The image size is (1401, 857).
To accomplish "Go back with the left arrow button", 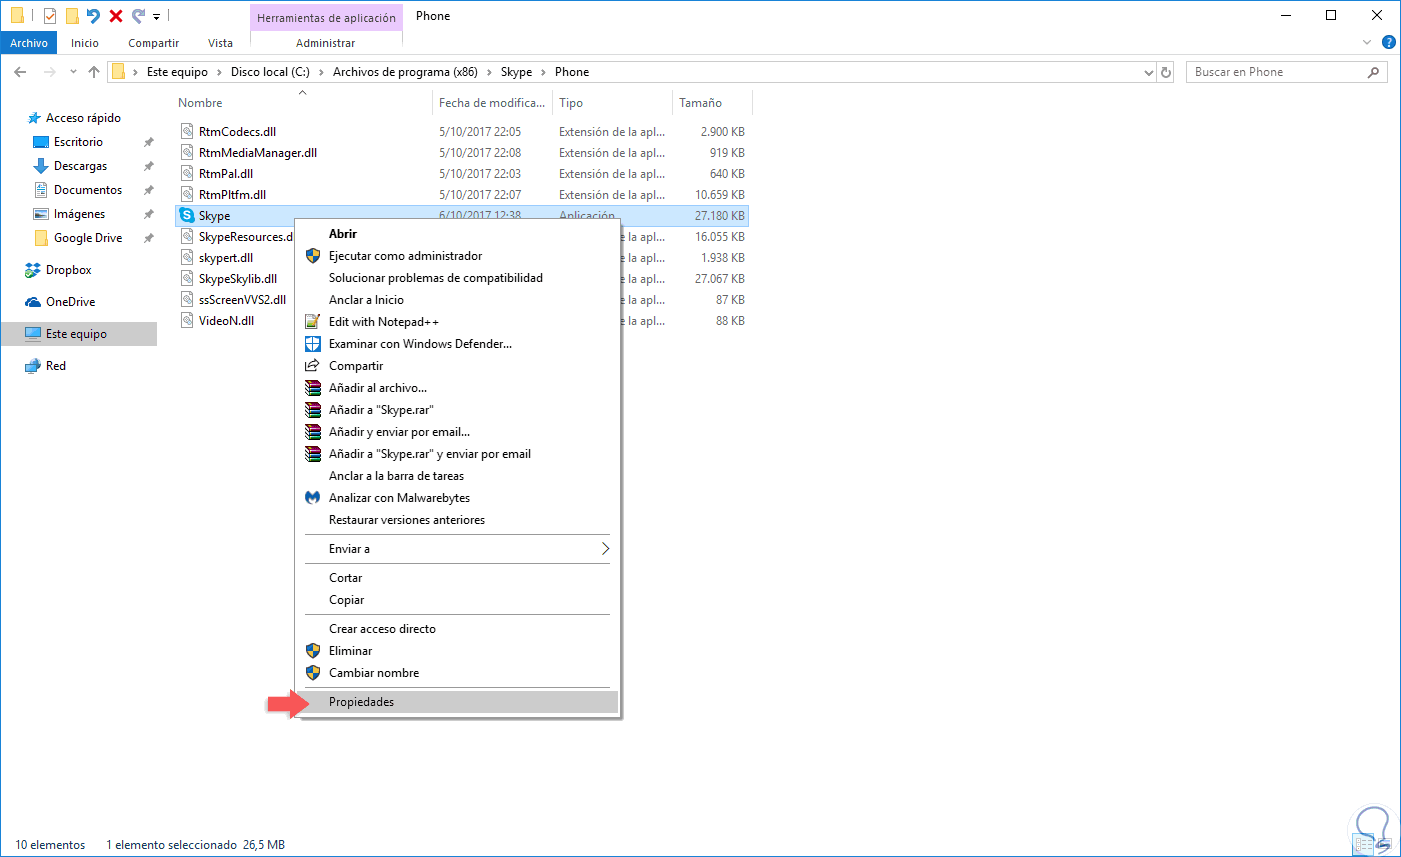I will click(x=20, y=72).
